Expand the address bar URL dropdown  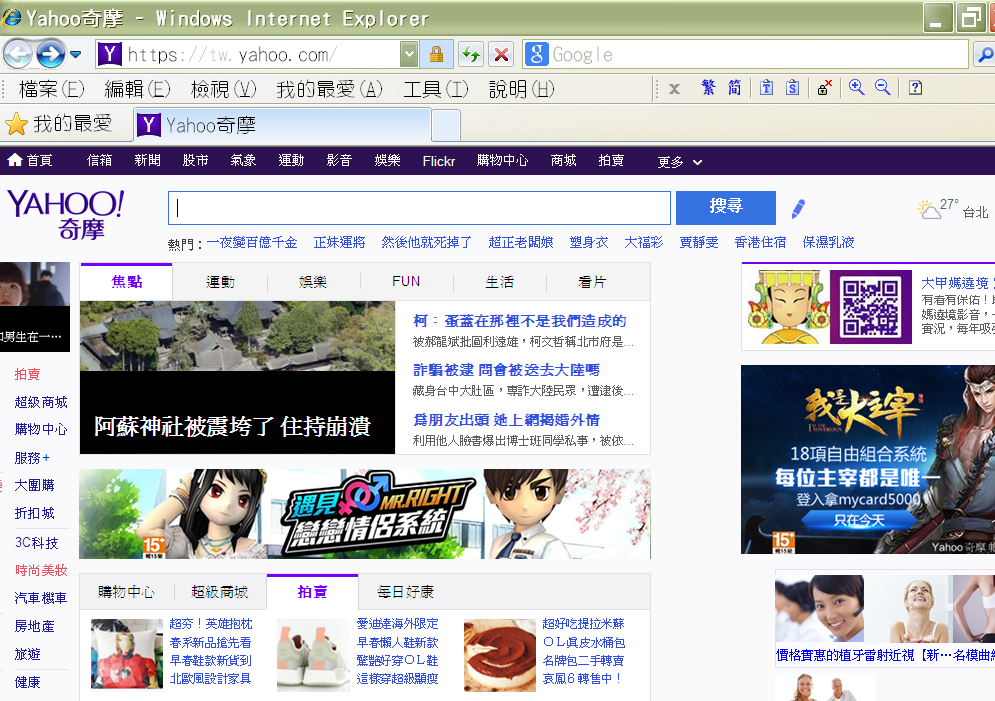click(409, 55)
